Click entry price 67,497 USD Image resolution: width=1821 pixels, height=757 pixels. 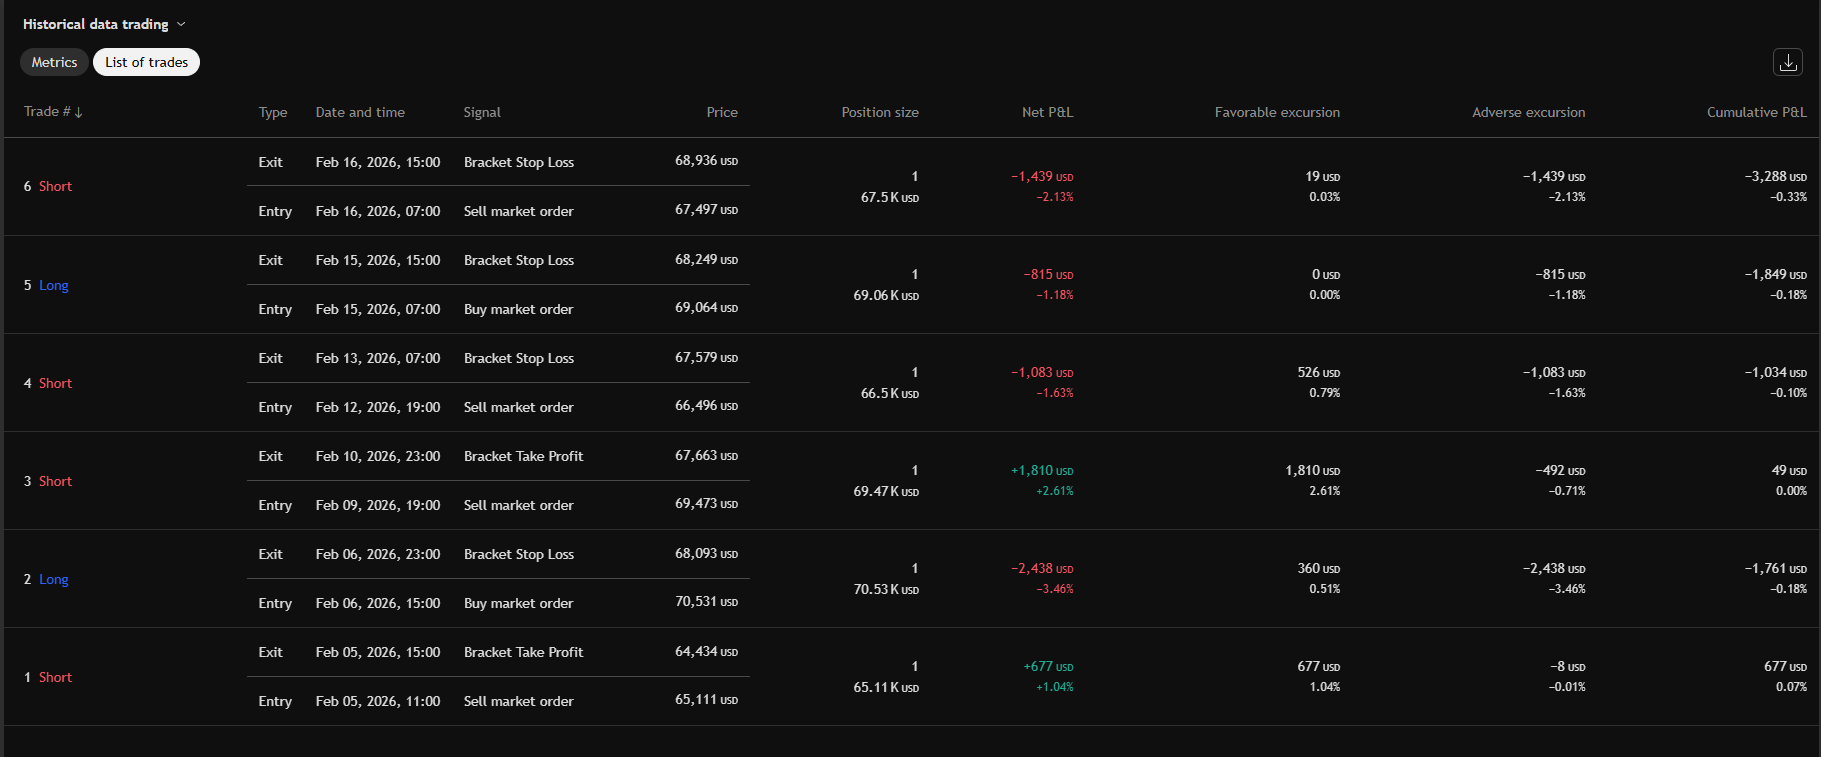706,209
